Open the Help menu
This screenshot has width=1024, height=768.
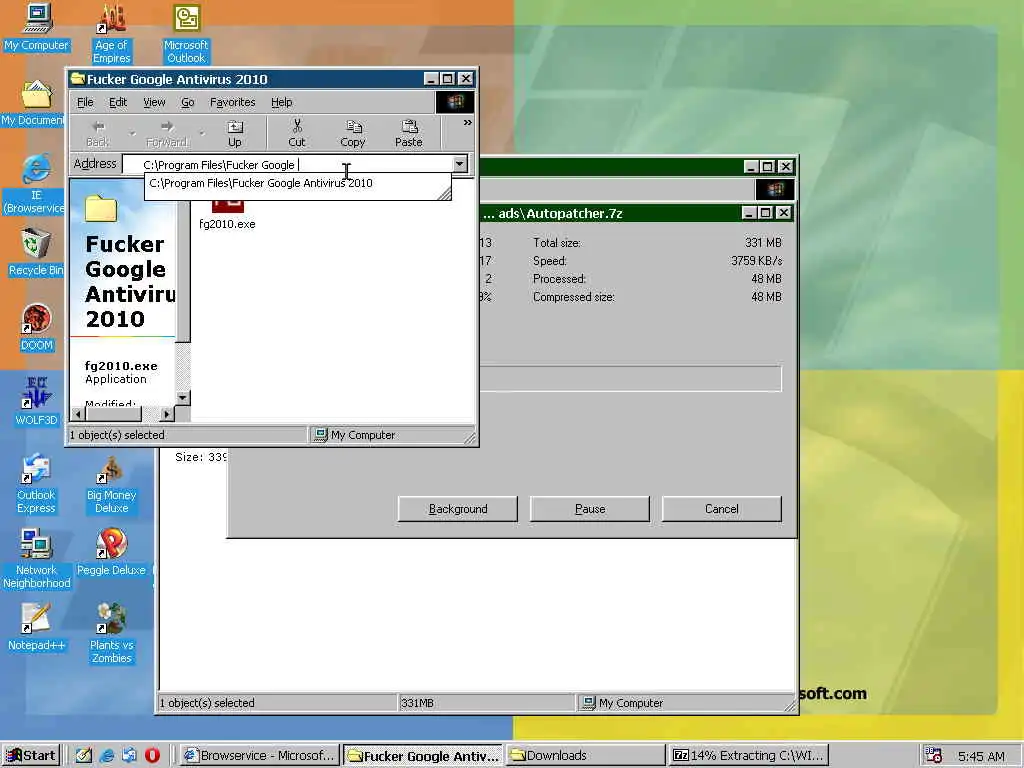(281, 102)
